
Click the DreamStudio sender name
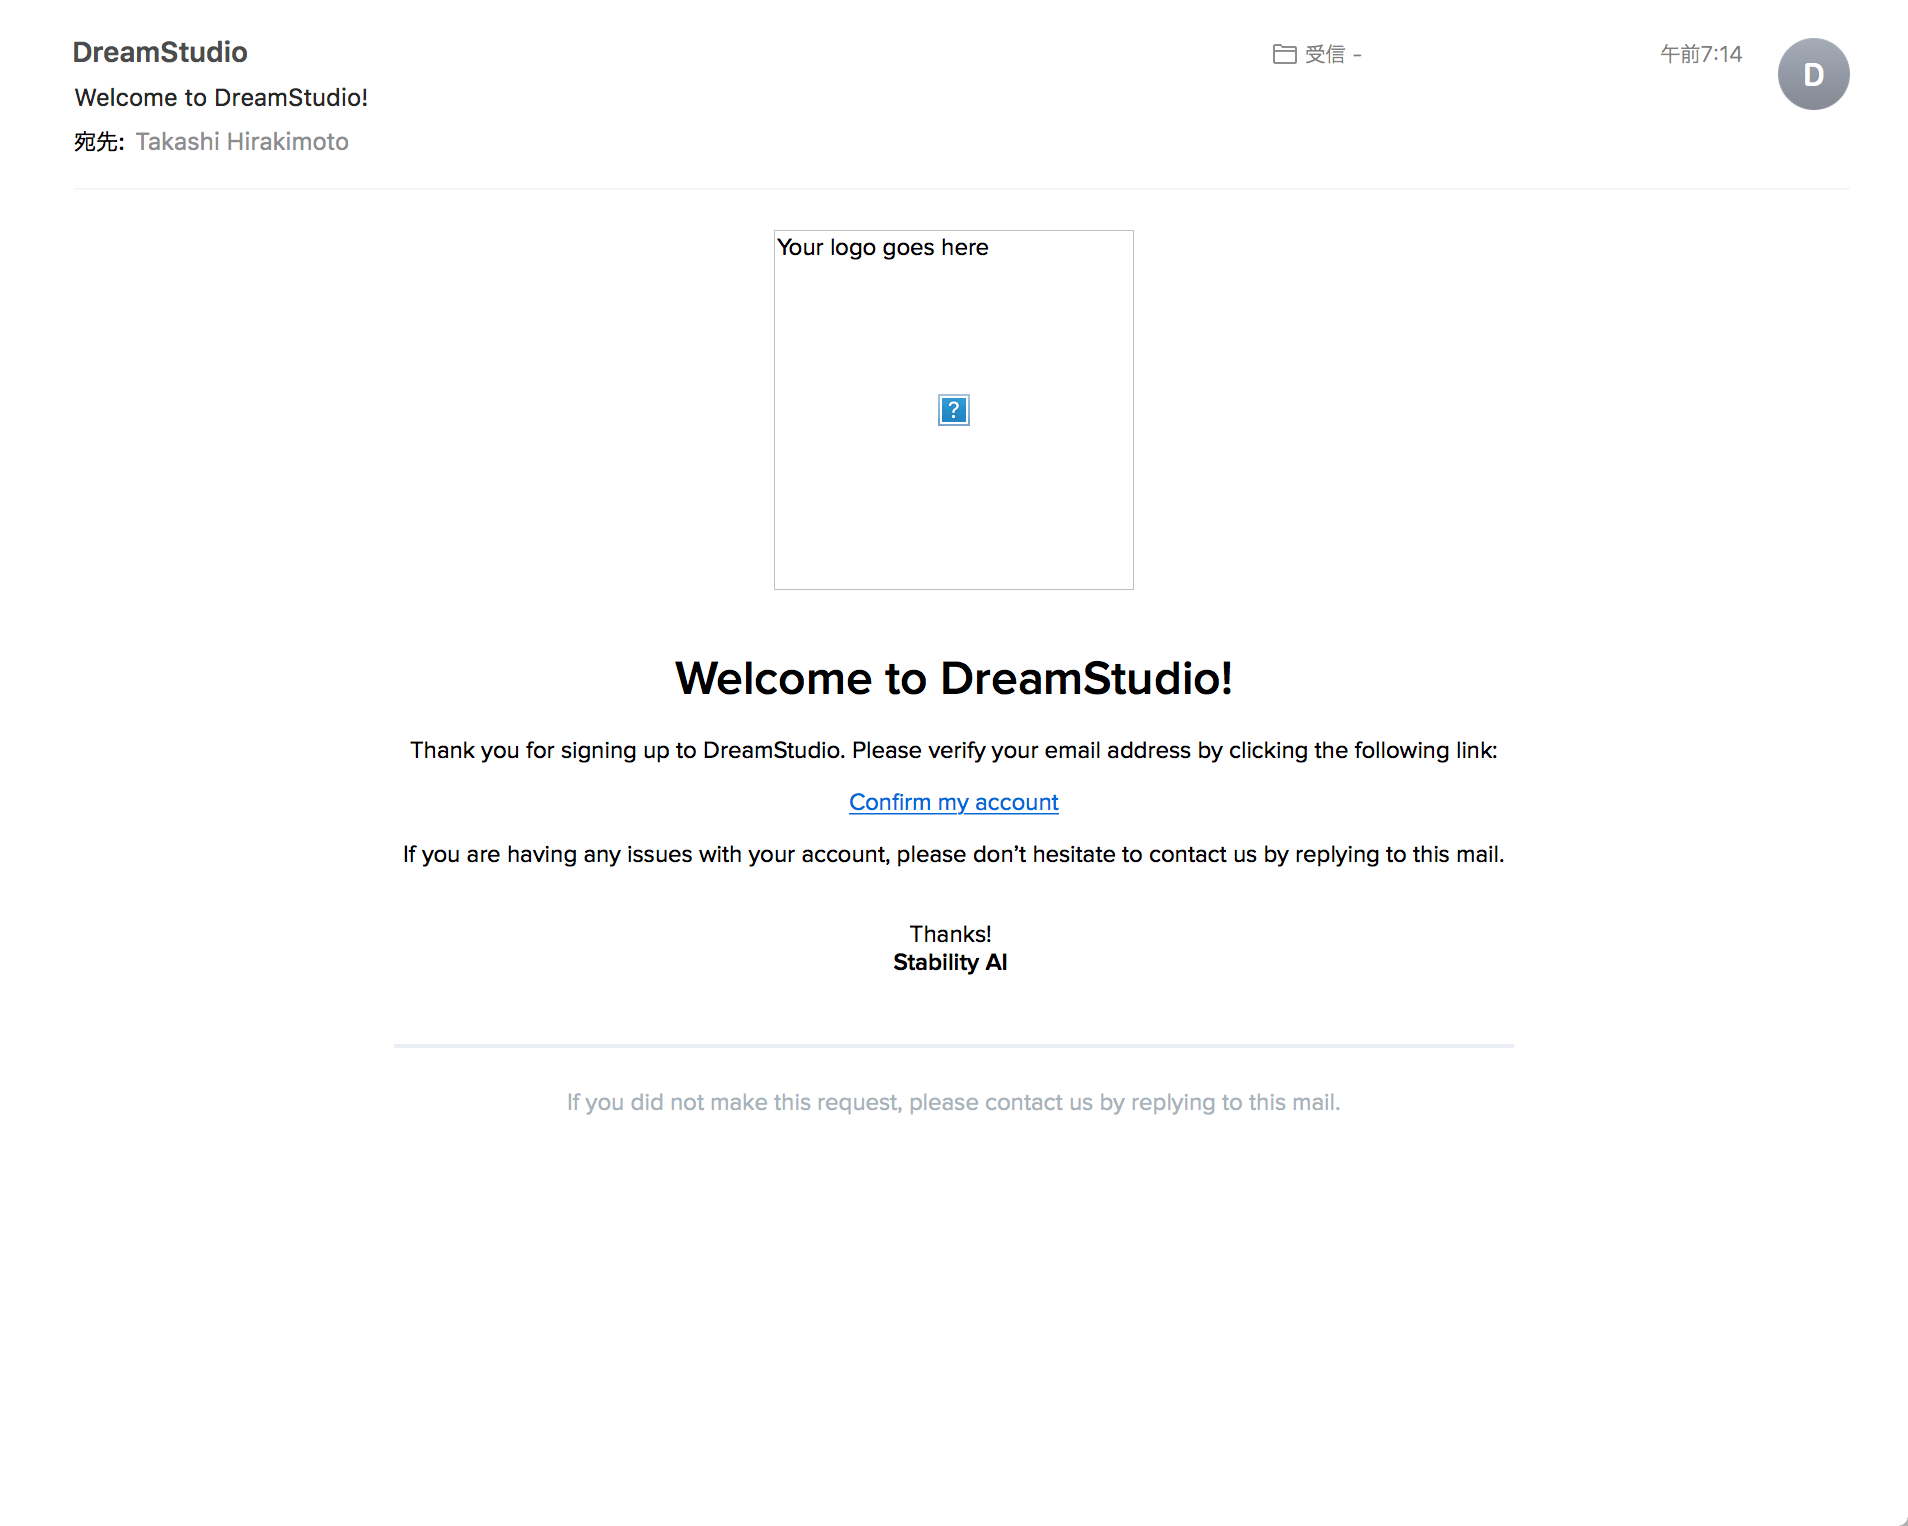pyautogui.click(x=160, y=52)
